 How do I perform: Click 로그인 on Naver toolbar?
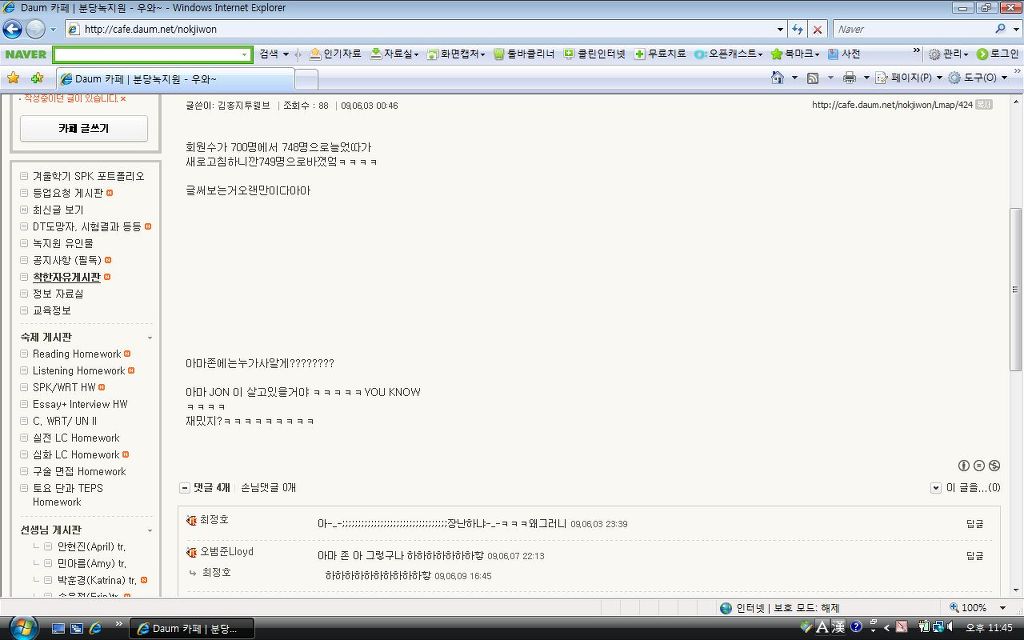click(997, 54)
